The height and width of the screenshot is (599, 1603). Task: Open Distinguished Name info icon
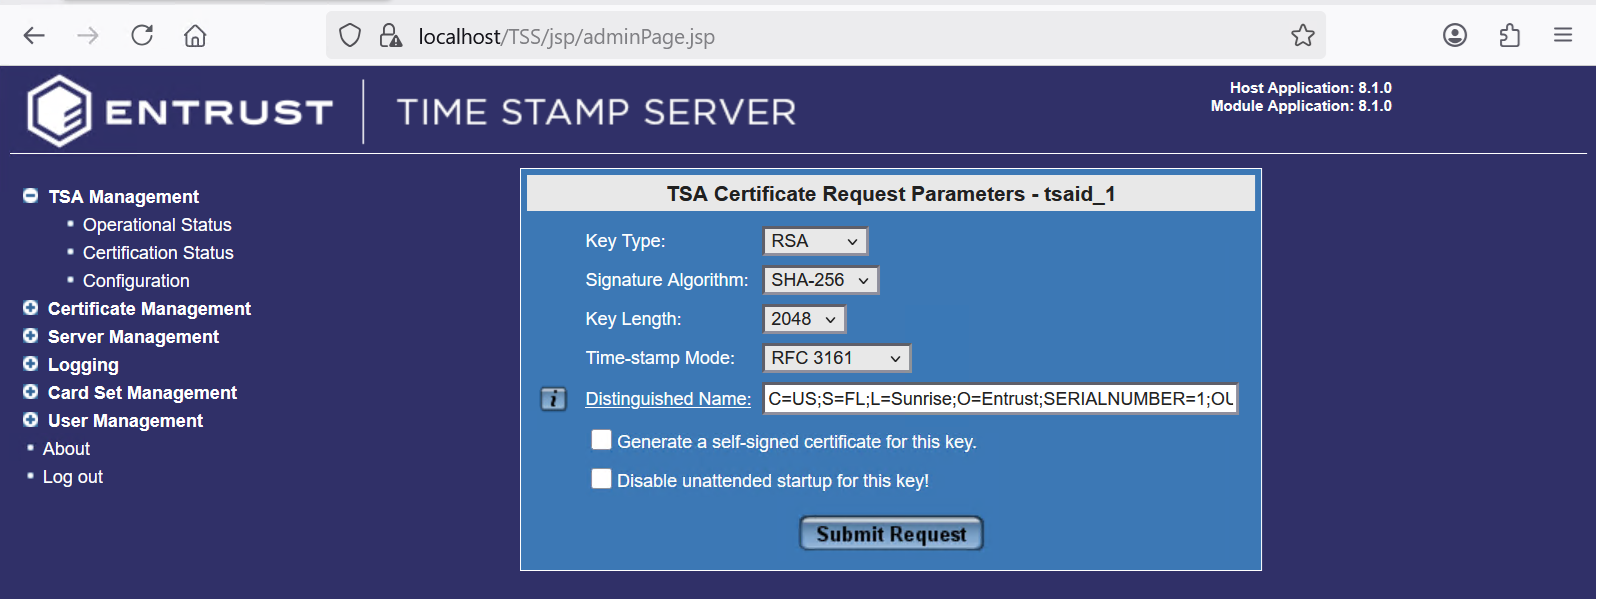click(554, 399)
